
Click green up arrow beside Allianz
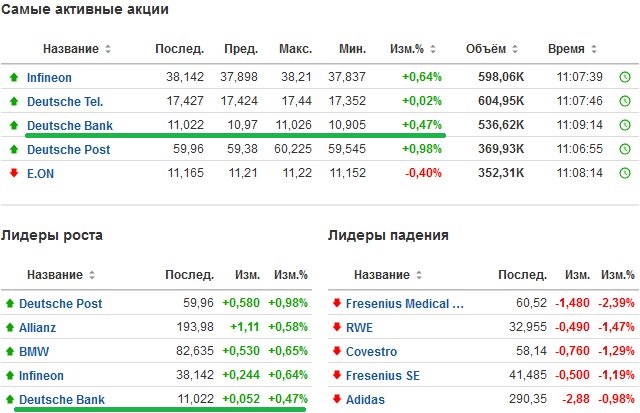pos(10,327)
